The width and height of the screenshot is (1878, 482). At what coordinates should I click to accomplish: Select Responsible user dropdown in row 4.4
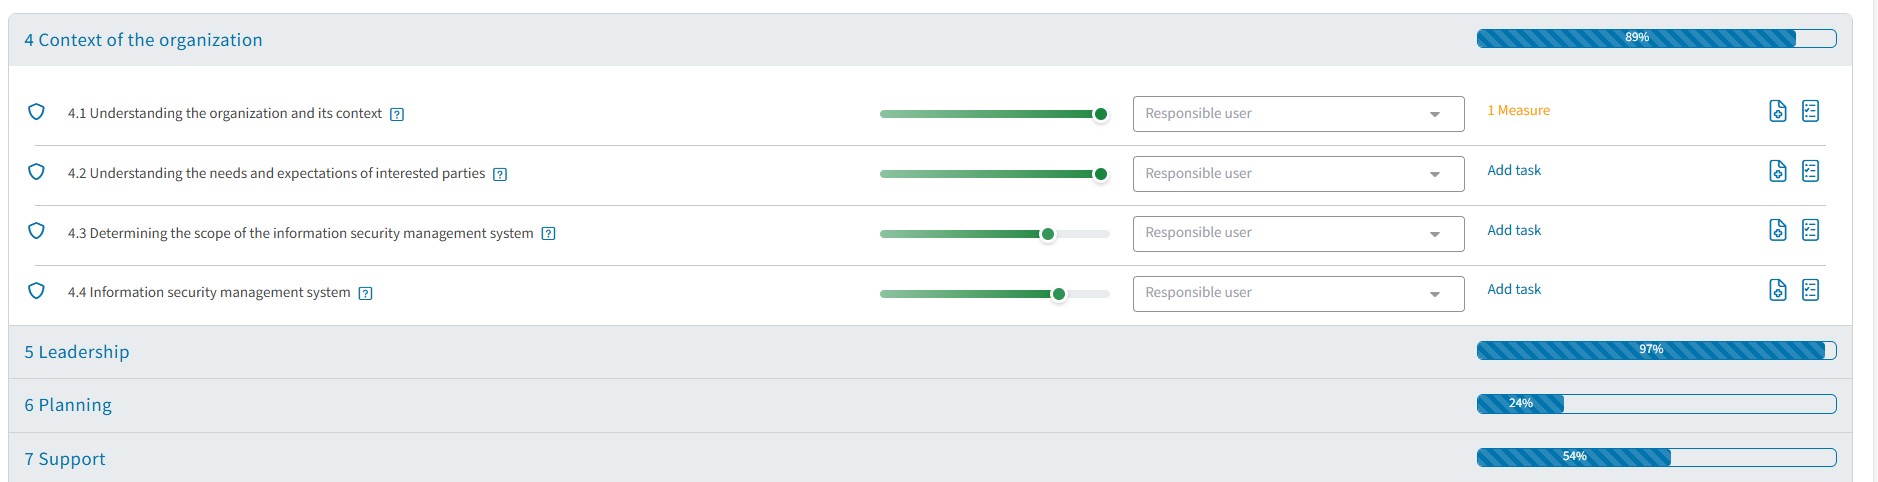tap(1297, 293)
